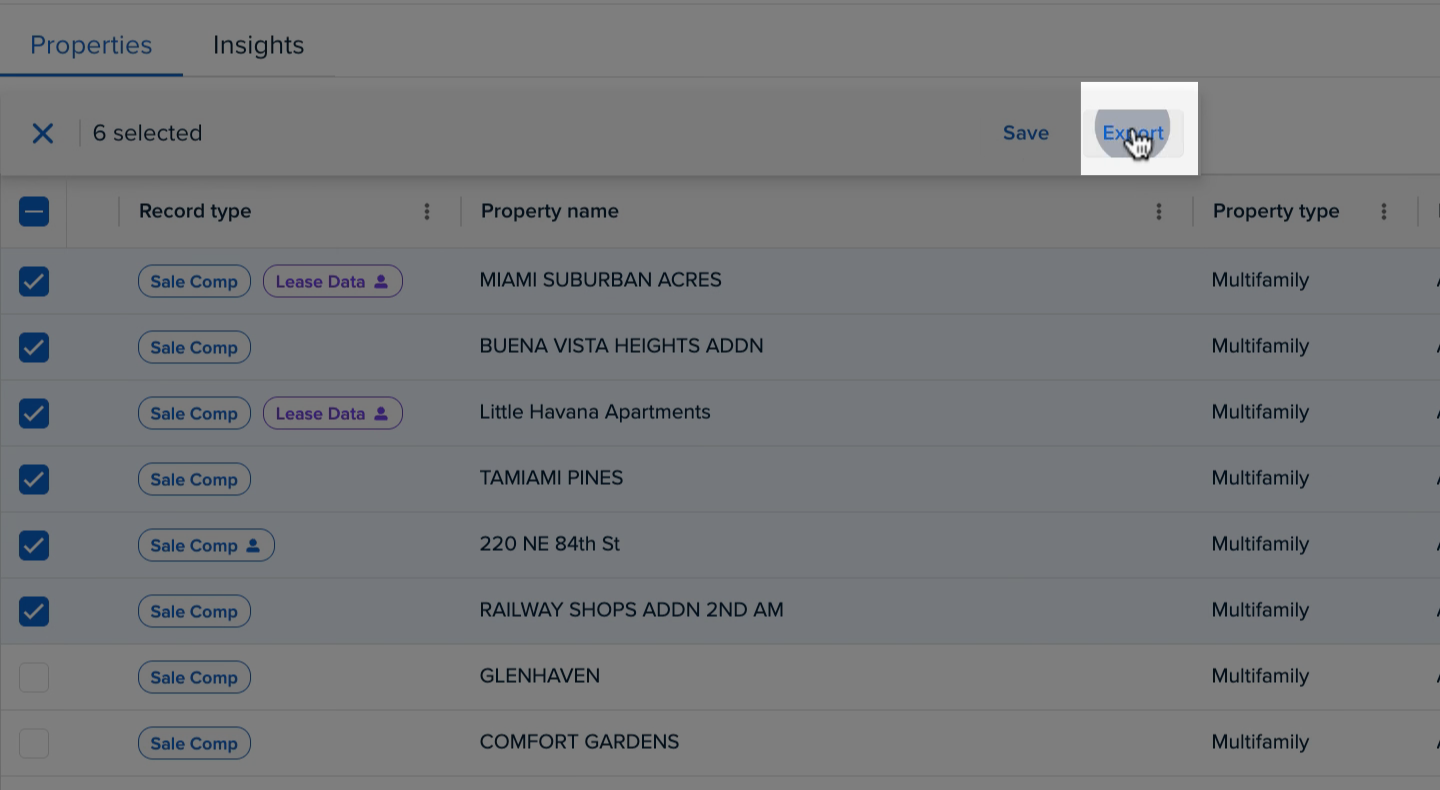Uncheck the RAILWAY SHOPS ADDN 2ND AM row
Screen dimensions: 1440x790
[x=34, y=612]
